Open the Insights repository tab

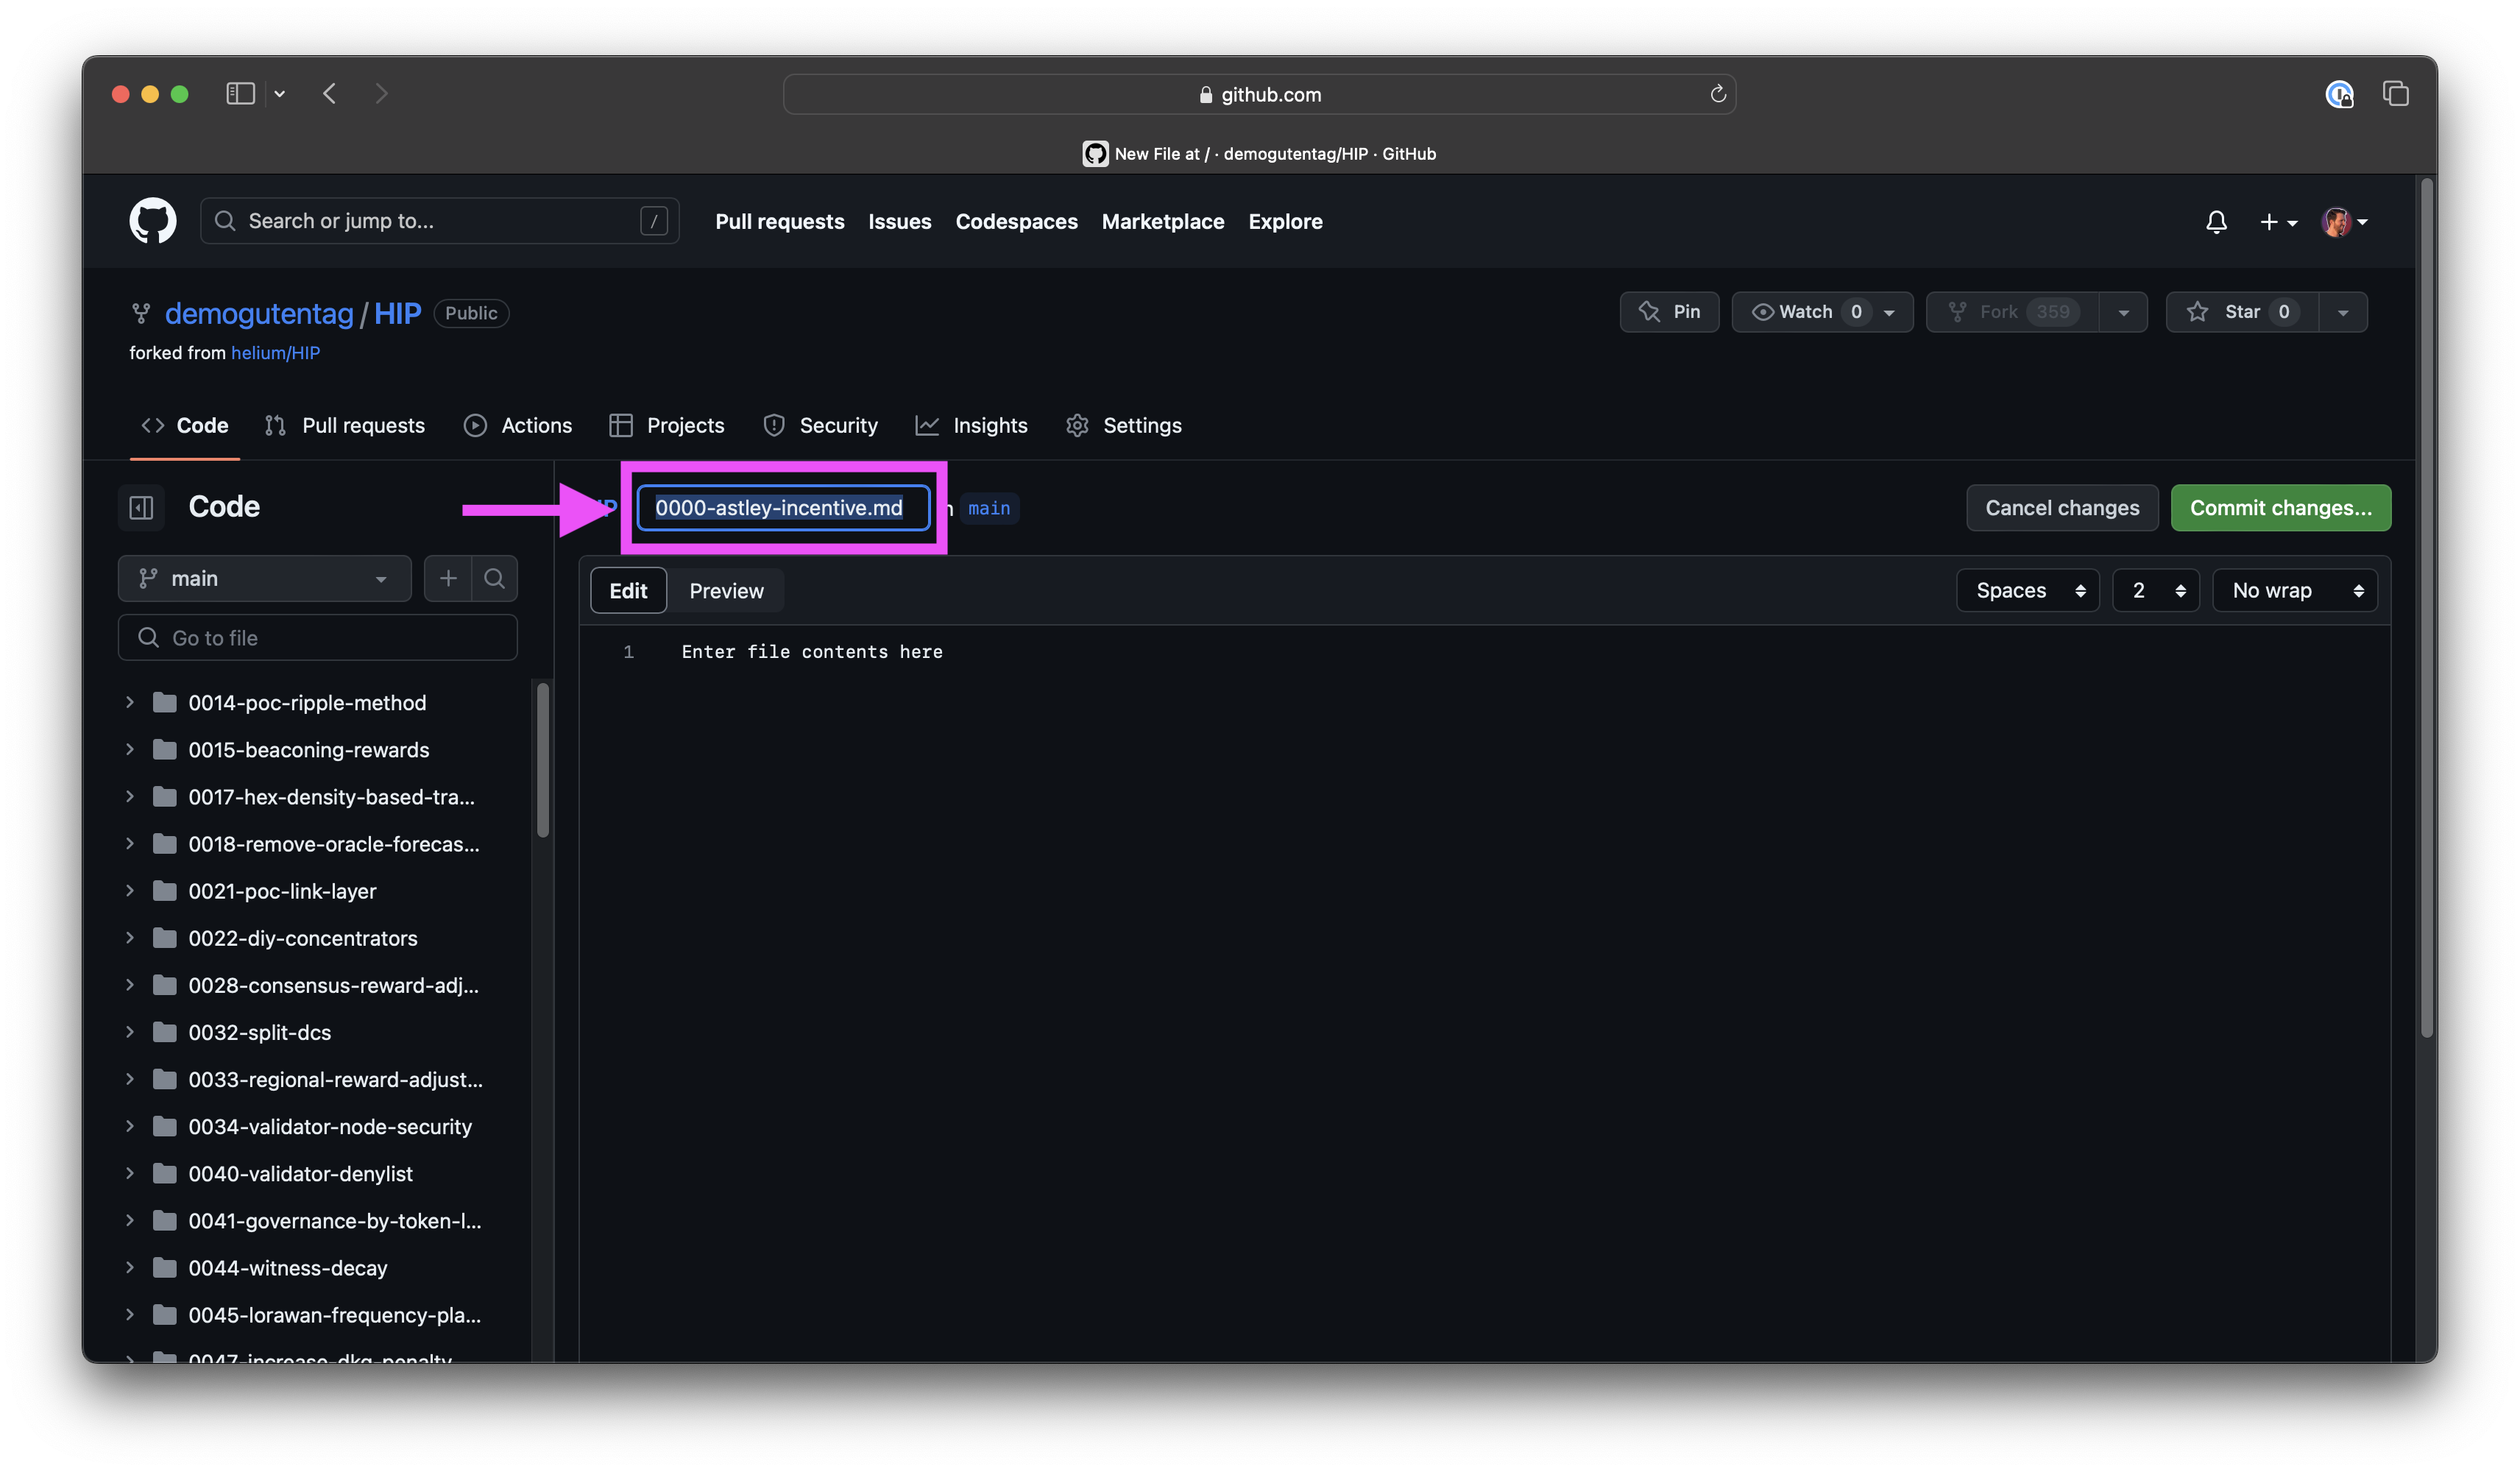971,426
